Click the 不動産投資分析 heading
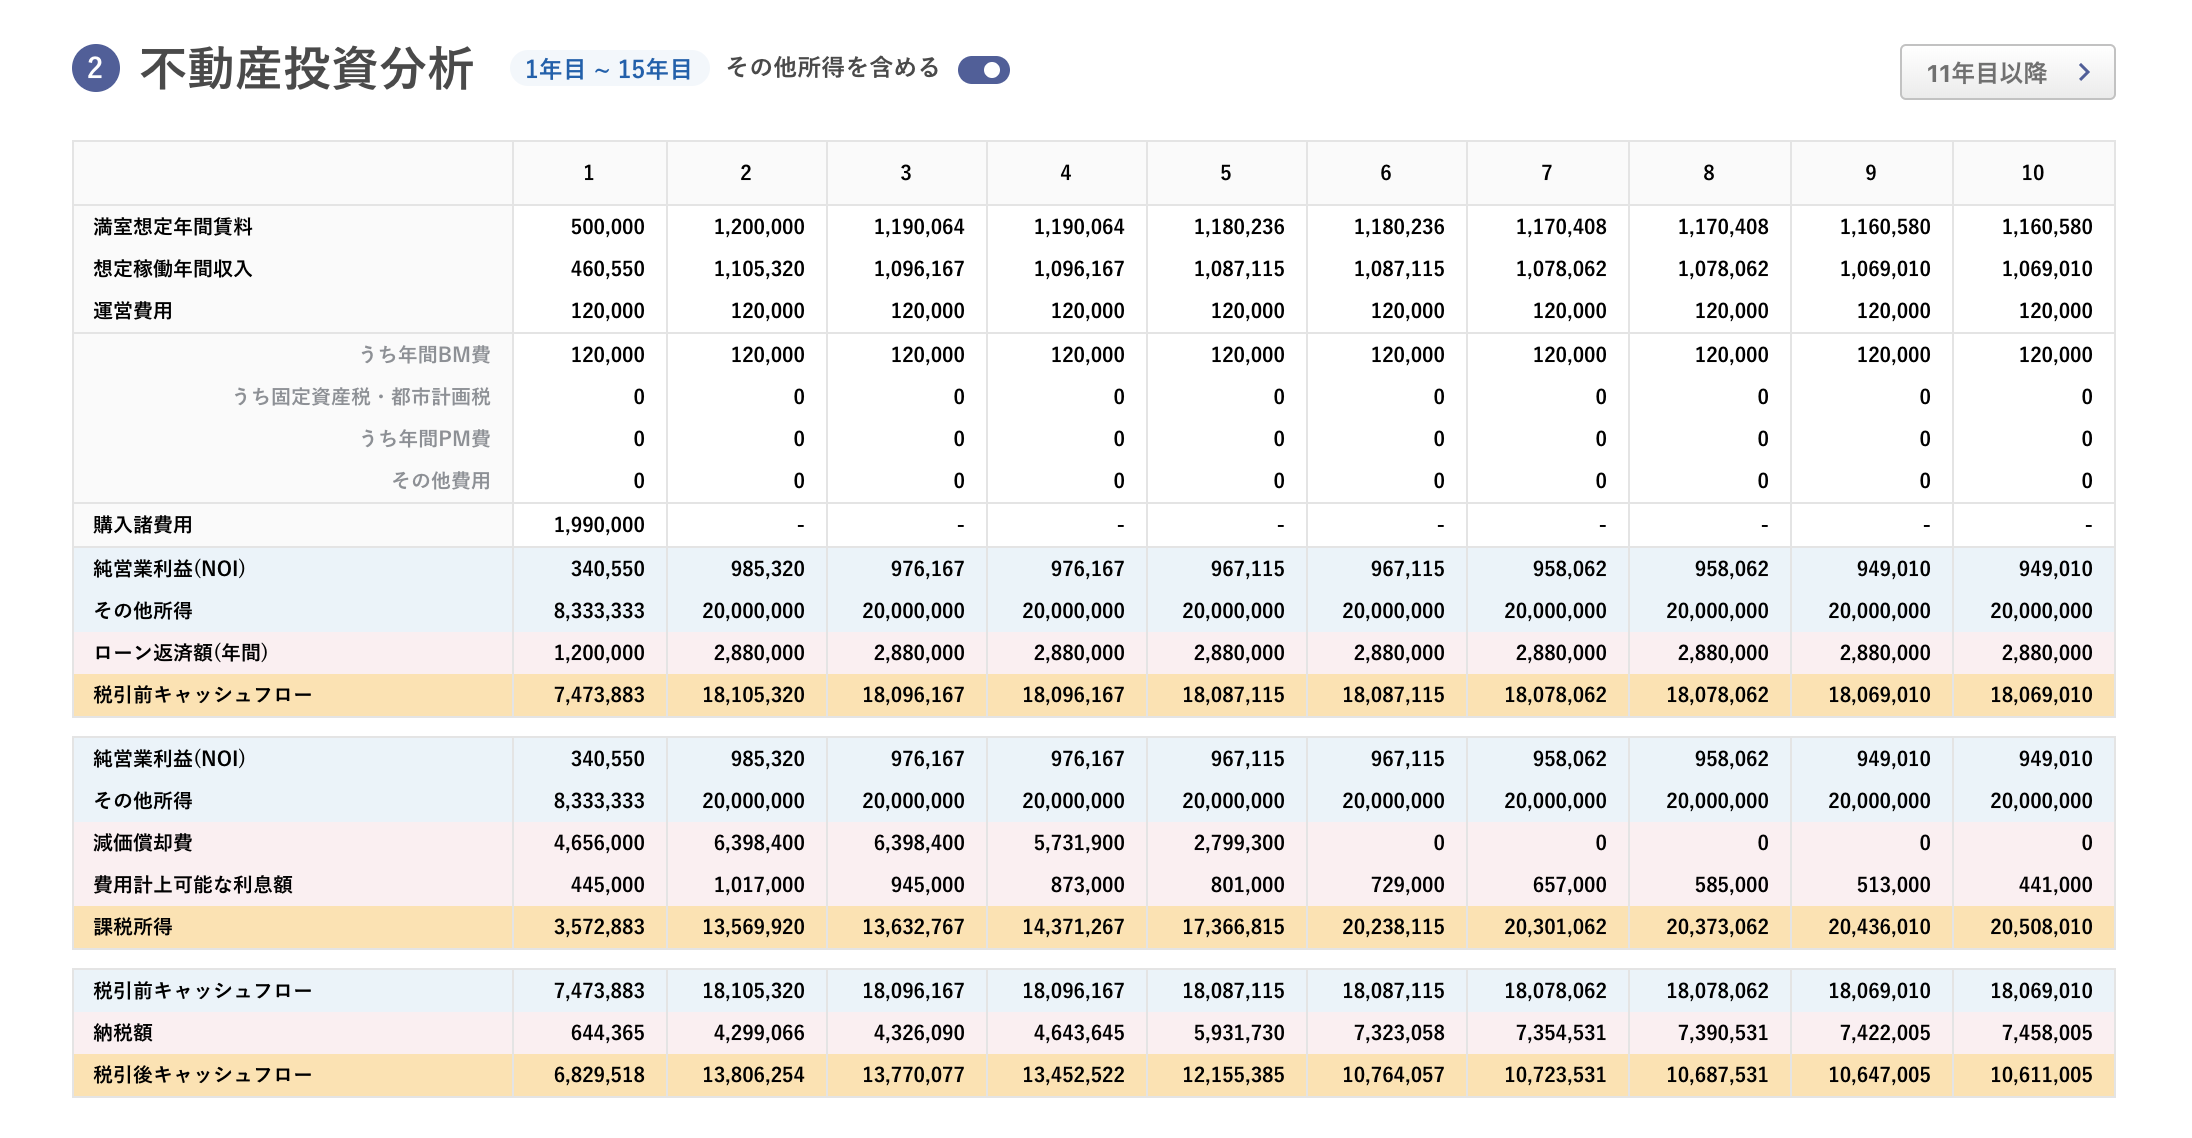Image resolution: width=2192 pixels, height=1138 pixels. click(x=306, y=69)
